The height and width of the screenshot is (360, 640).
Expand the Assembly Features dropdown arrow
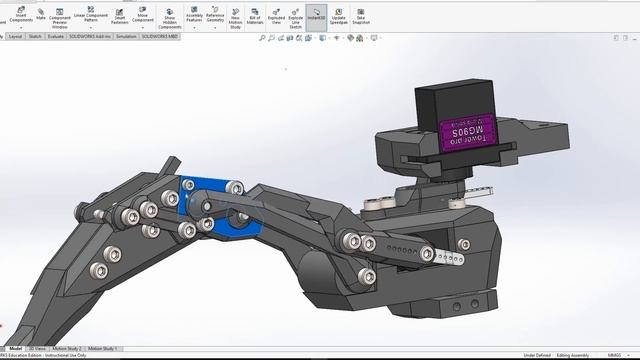click(x=194, y=27)
